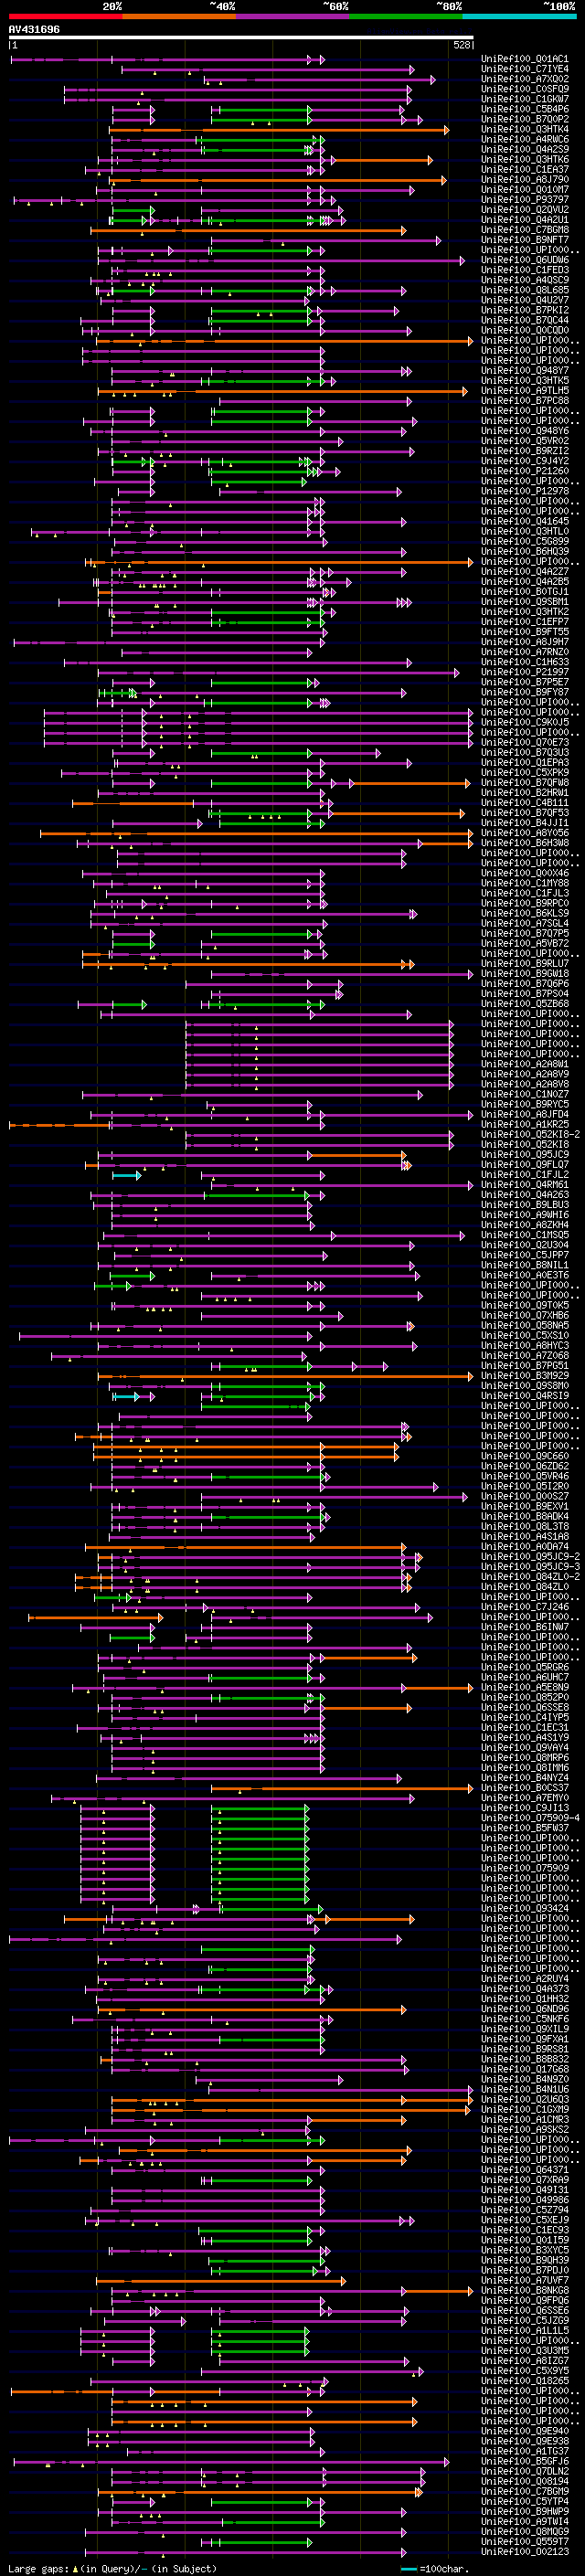View the UniRef100_C1EA37 entry
The image size is (585, 2576).
tap(524, 170)
